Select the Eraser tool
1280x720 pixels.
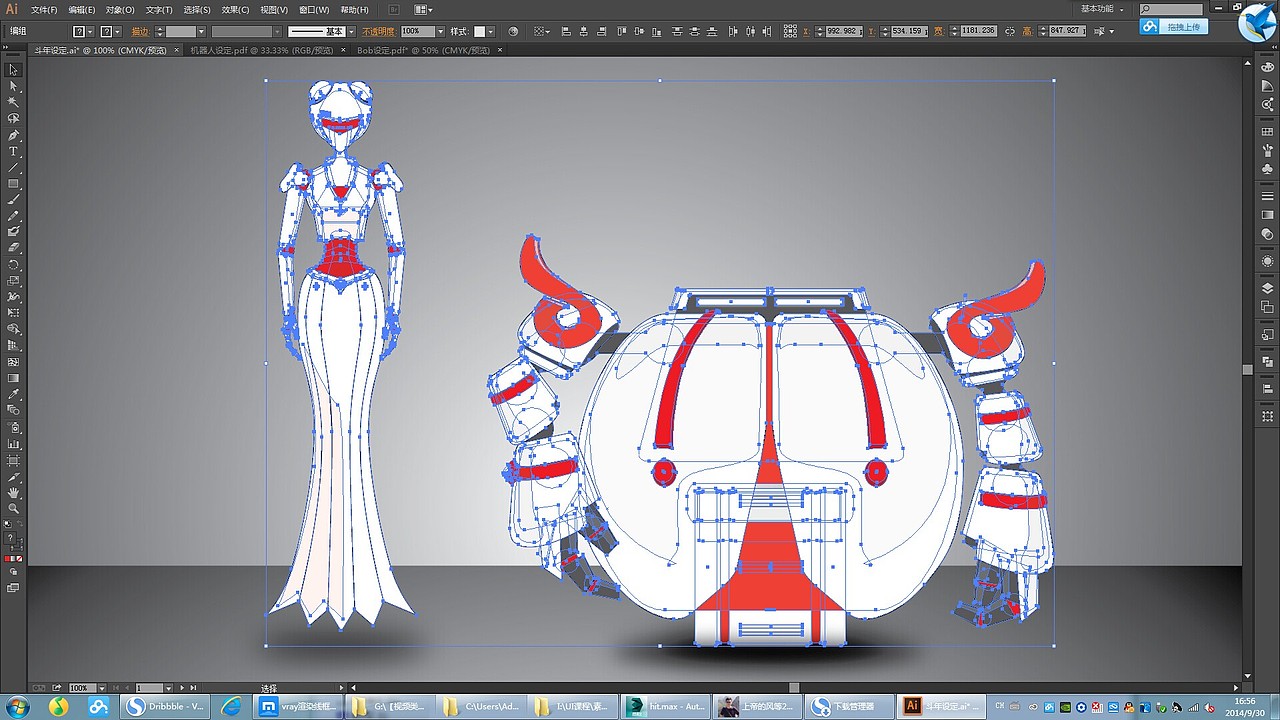pyautogui.click(x=14, y=248)
